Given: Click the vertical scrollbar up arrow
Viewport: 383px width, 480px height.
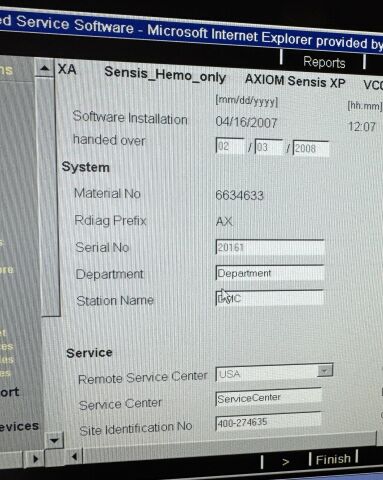Looking at the screenshot, I should [x=44, y=69].
